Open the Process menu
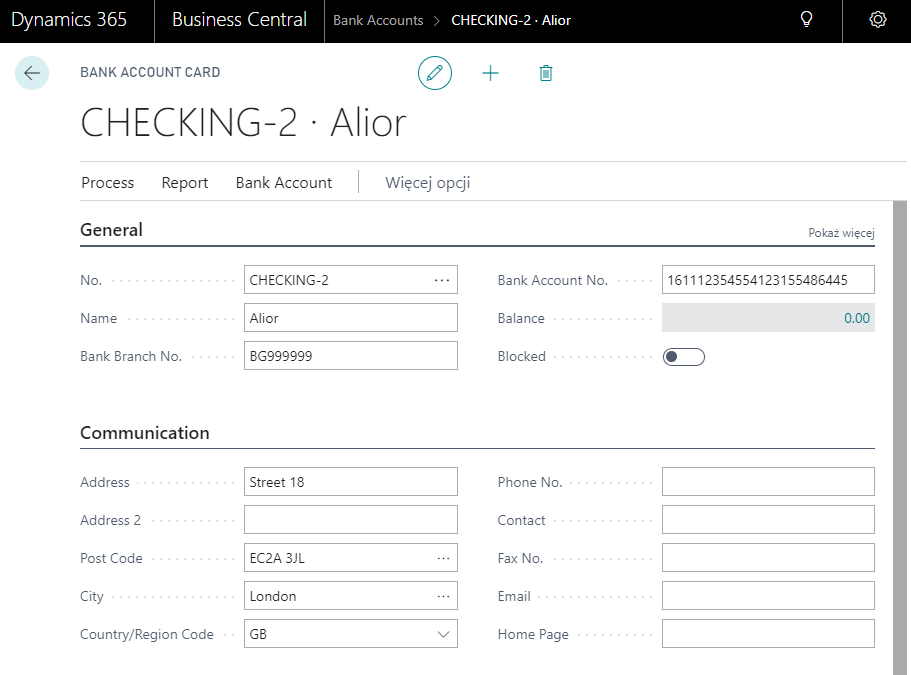This screenshot has height=675, width=911. (x=107, y=183)
